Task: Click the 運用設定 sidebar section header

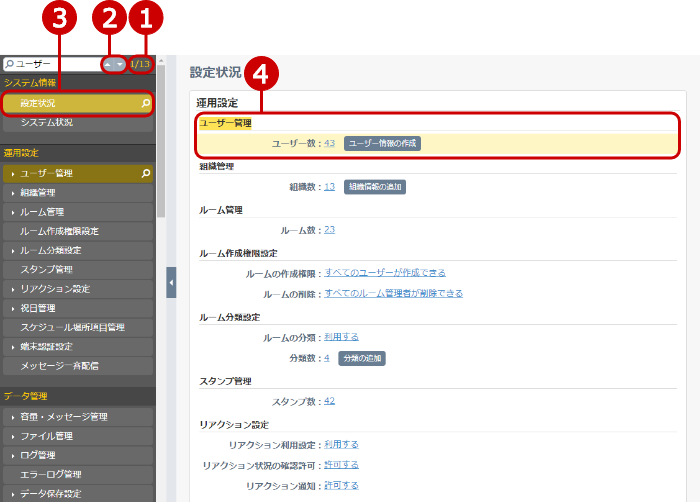Action: (21, 153)
